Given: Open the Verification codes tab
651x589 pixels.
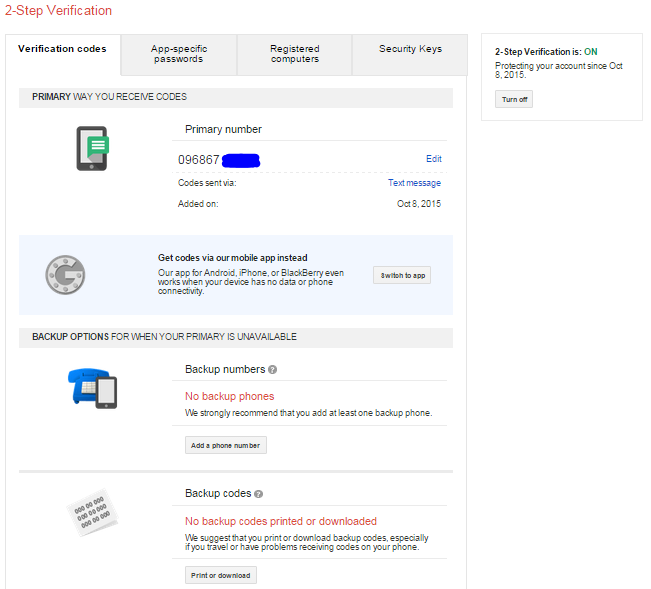Looking at the screenshot, I should click(x=62, y=49).
